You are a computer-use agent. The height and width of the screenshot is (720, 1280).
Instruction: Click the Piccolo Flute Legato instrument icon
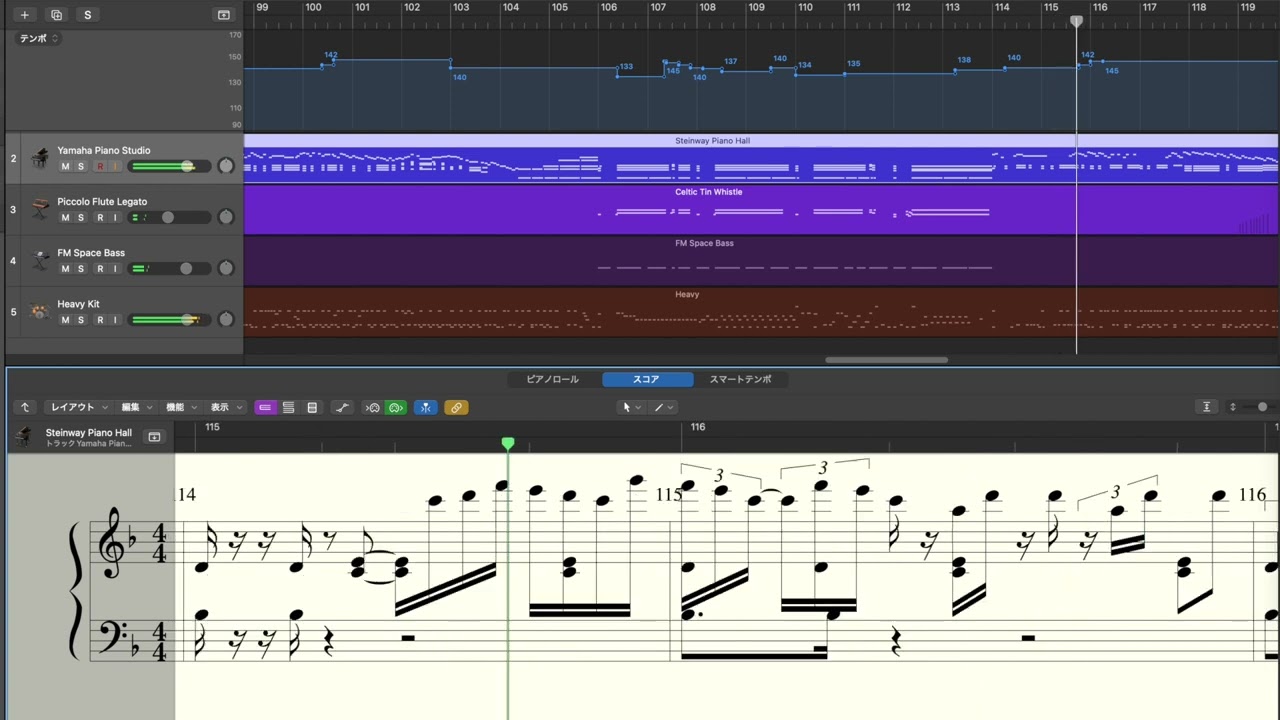pyautogui.click(x=40, y=209)
